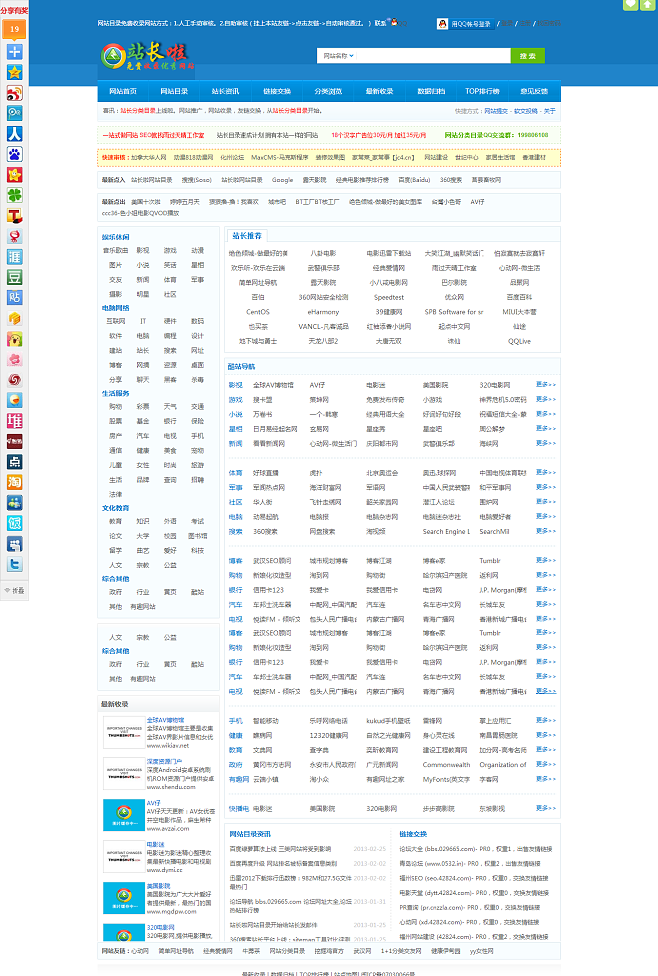Open the 网站提交 quick link

pos(496,111)
